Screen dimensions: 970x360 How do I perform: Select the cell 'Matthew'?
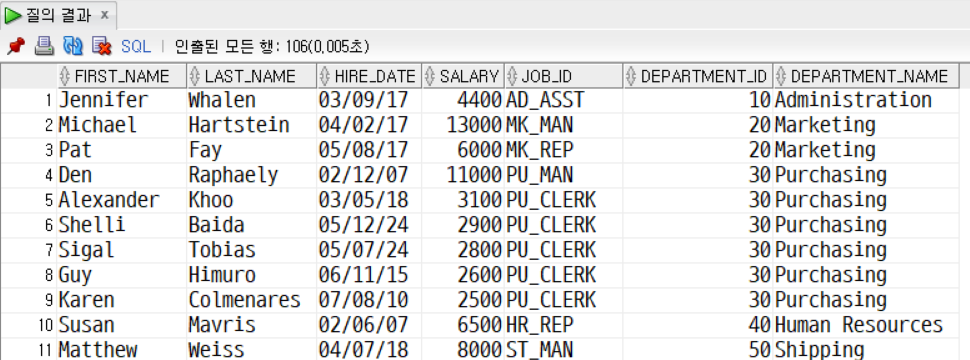click(x=122, y=349)
